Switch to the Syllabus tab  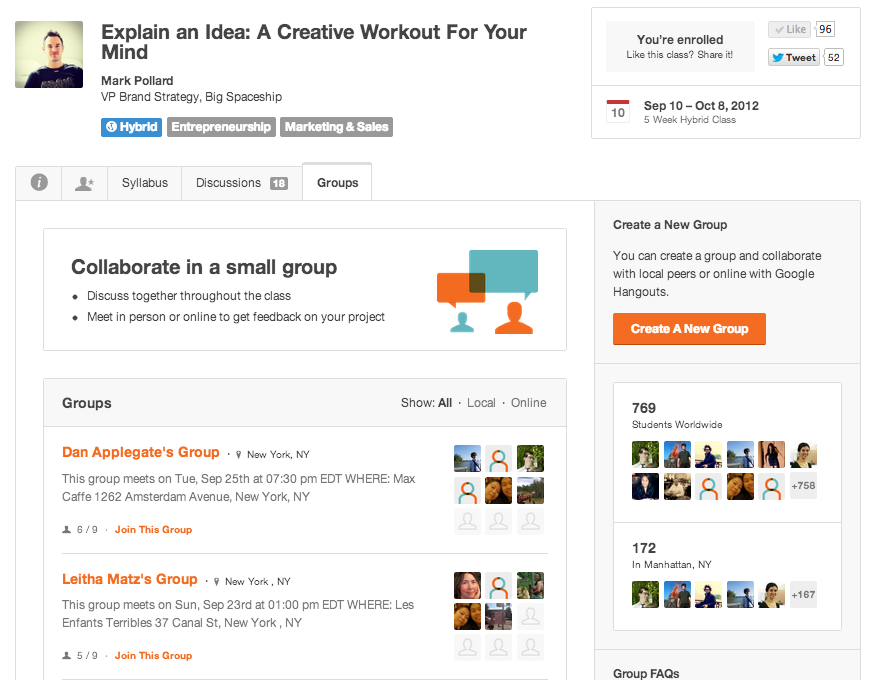(145, 183)
